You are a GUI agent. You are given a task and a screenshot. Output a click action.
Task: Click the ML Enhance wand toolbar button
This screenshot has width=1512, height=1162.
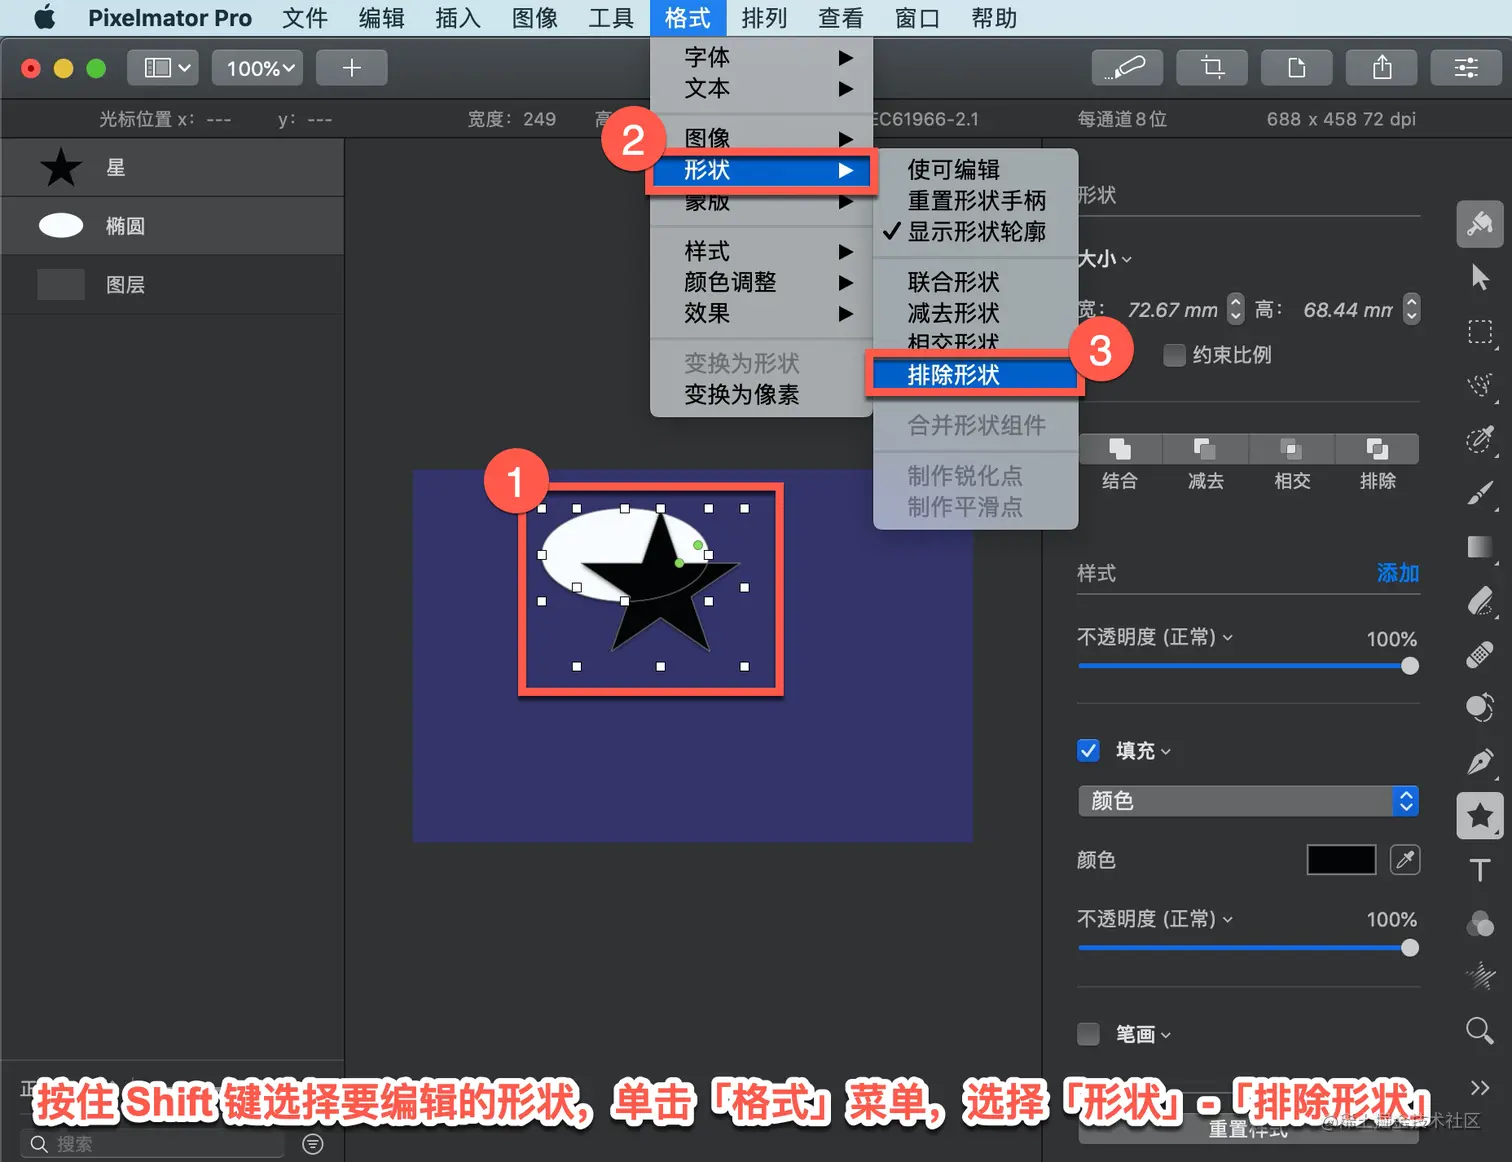1127,68
